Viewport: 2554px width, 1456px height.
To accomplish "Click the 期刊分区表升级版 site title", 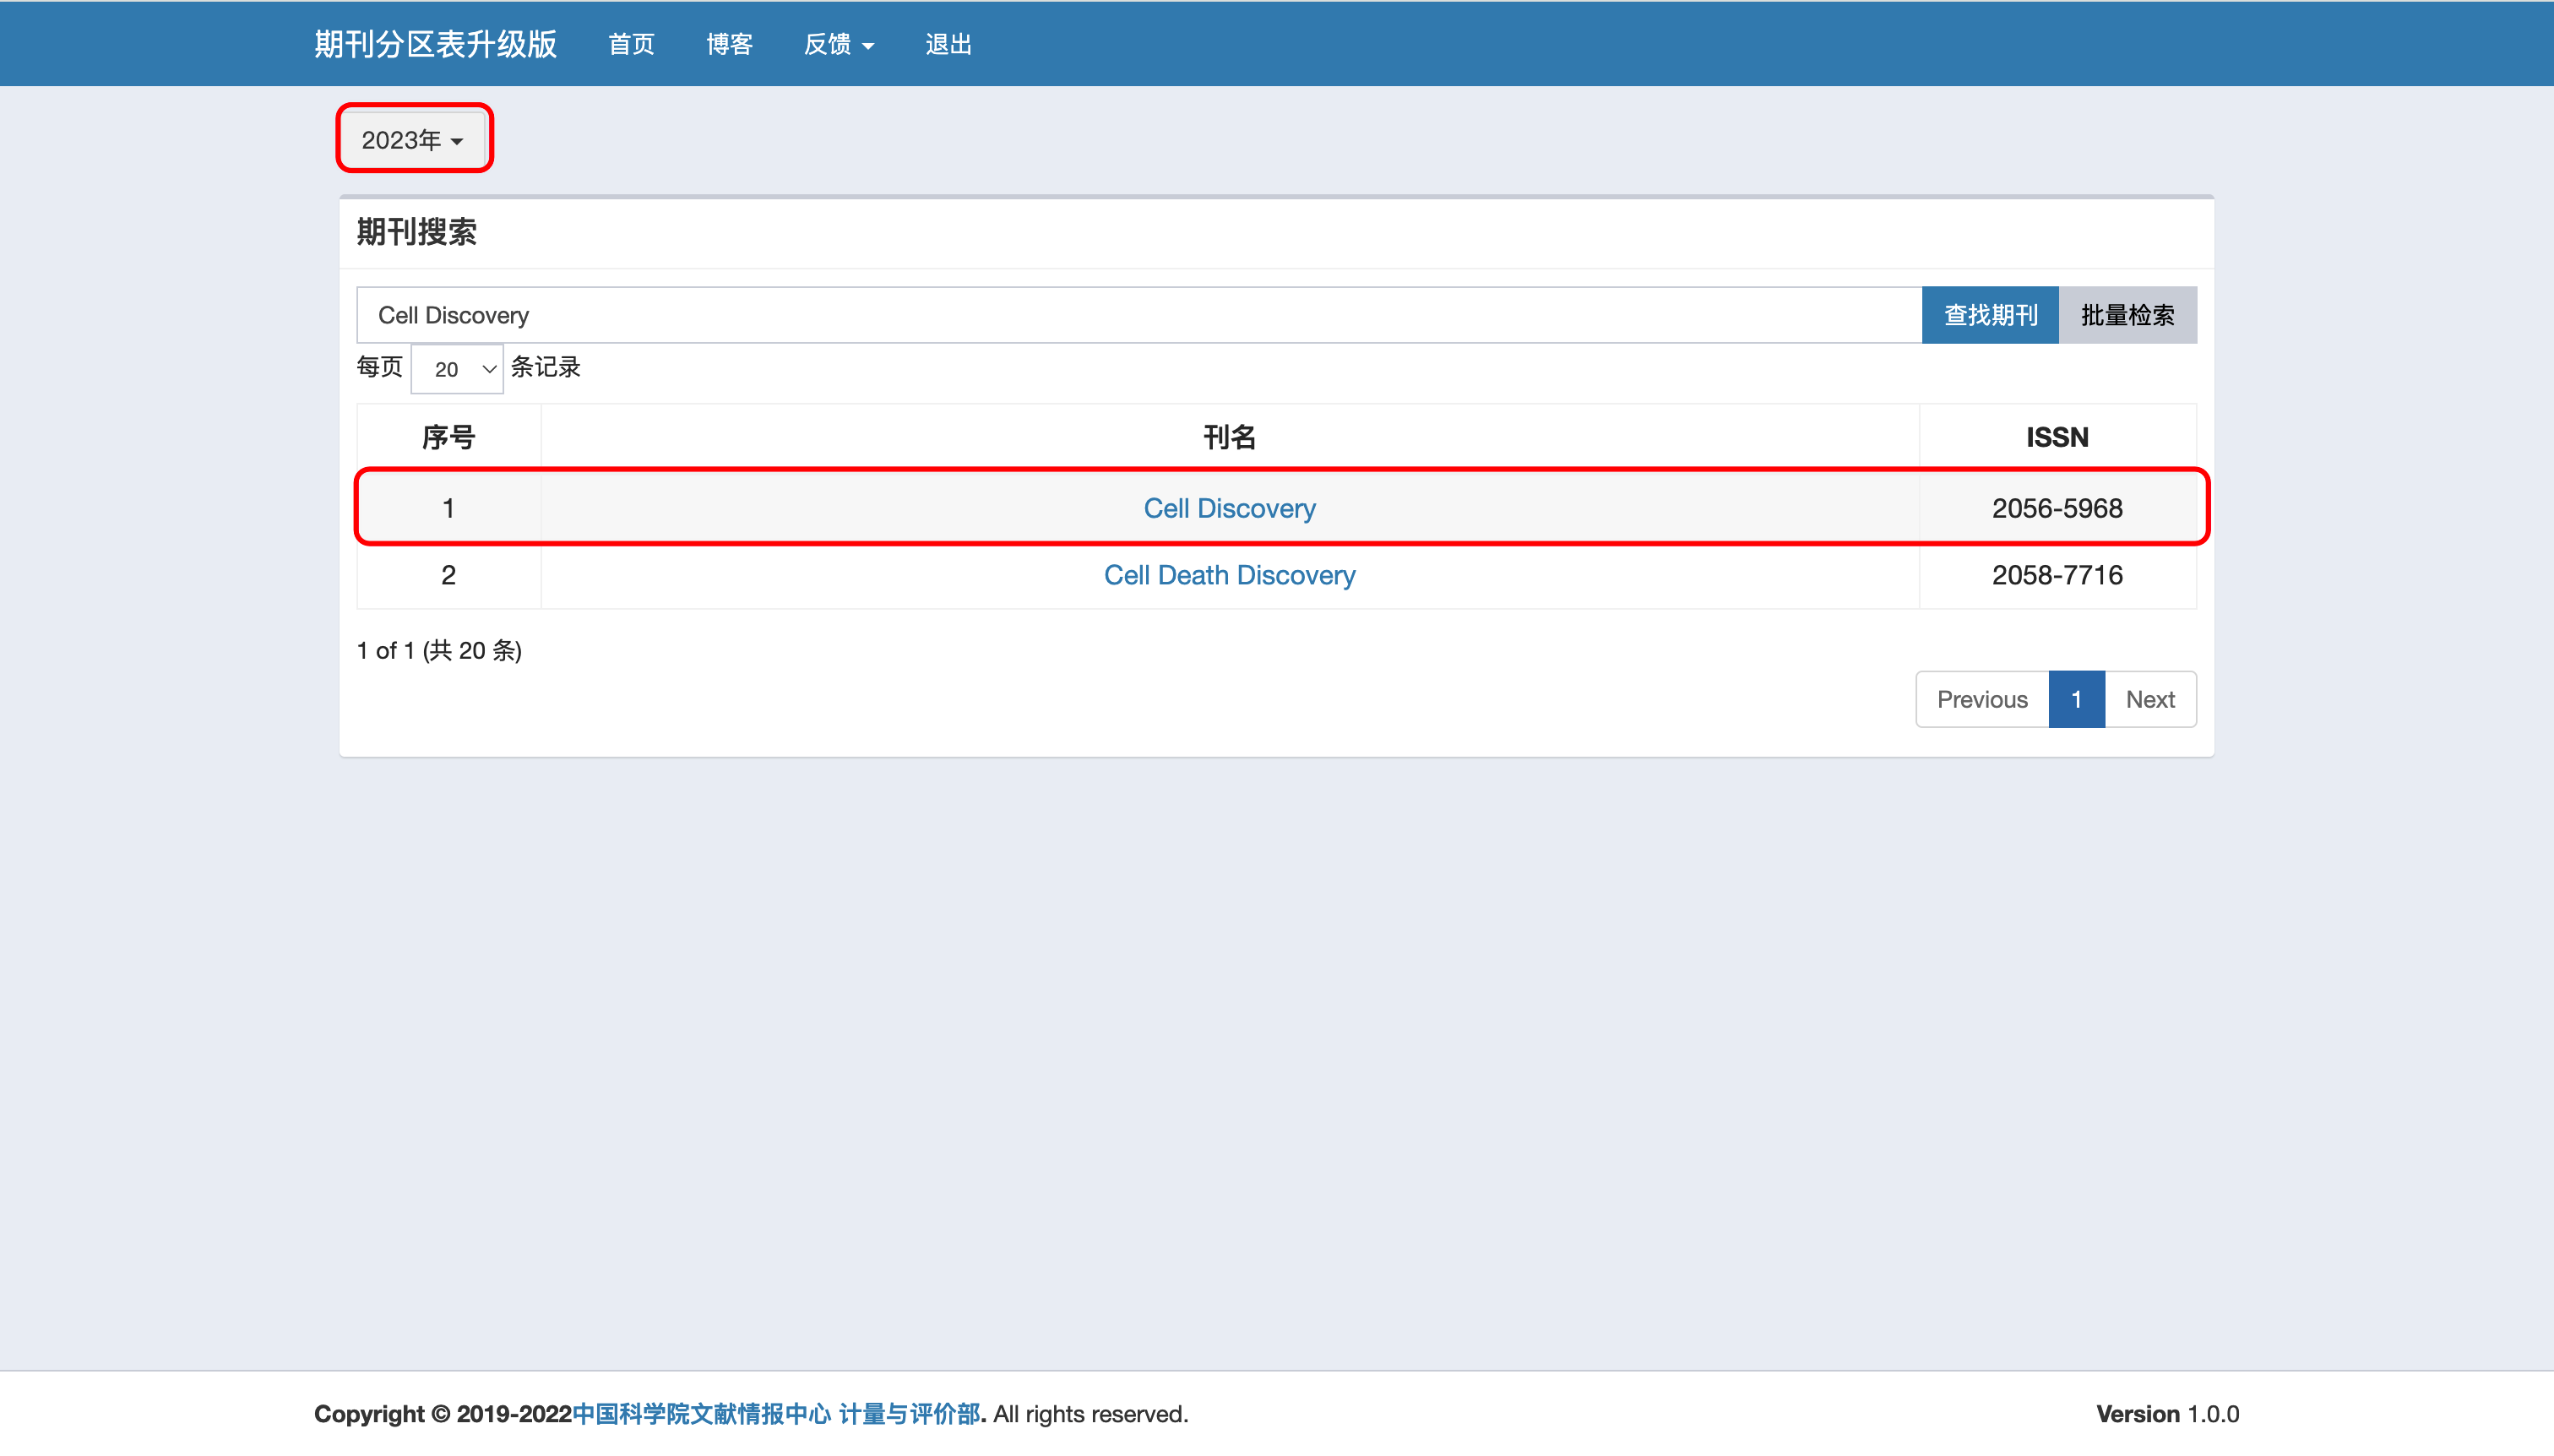I will [x=435, y=45].
